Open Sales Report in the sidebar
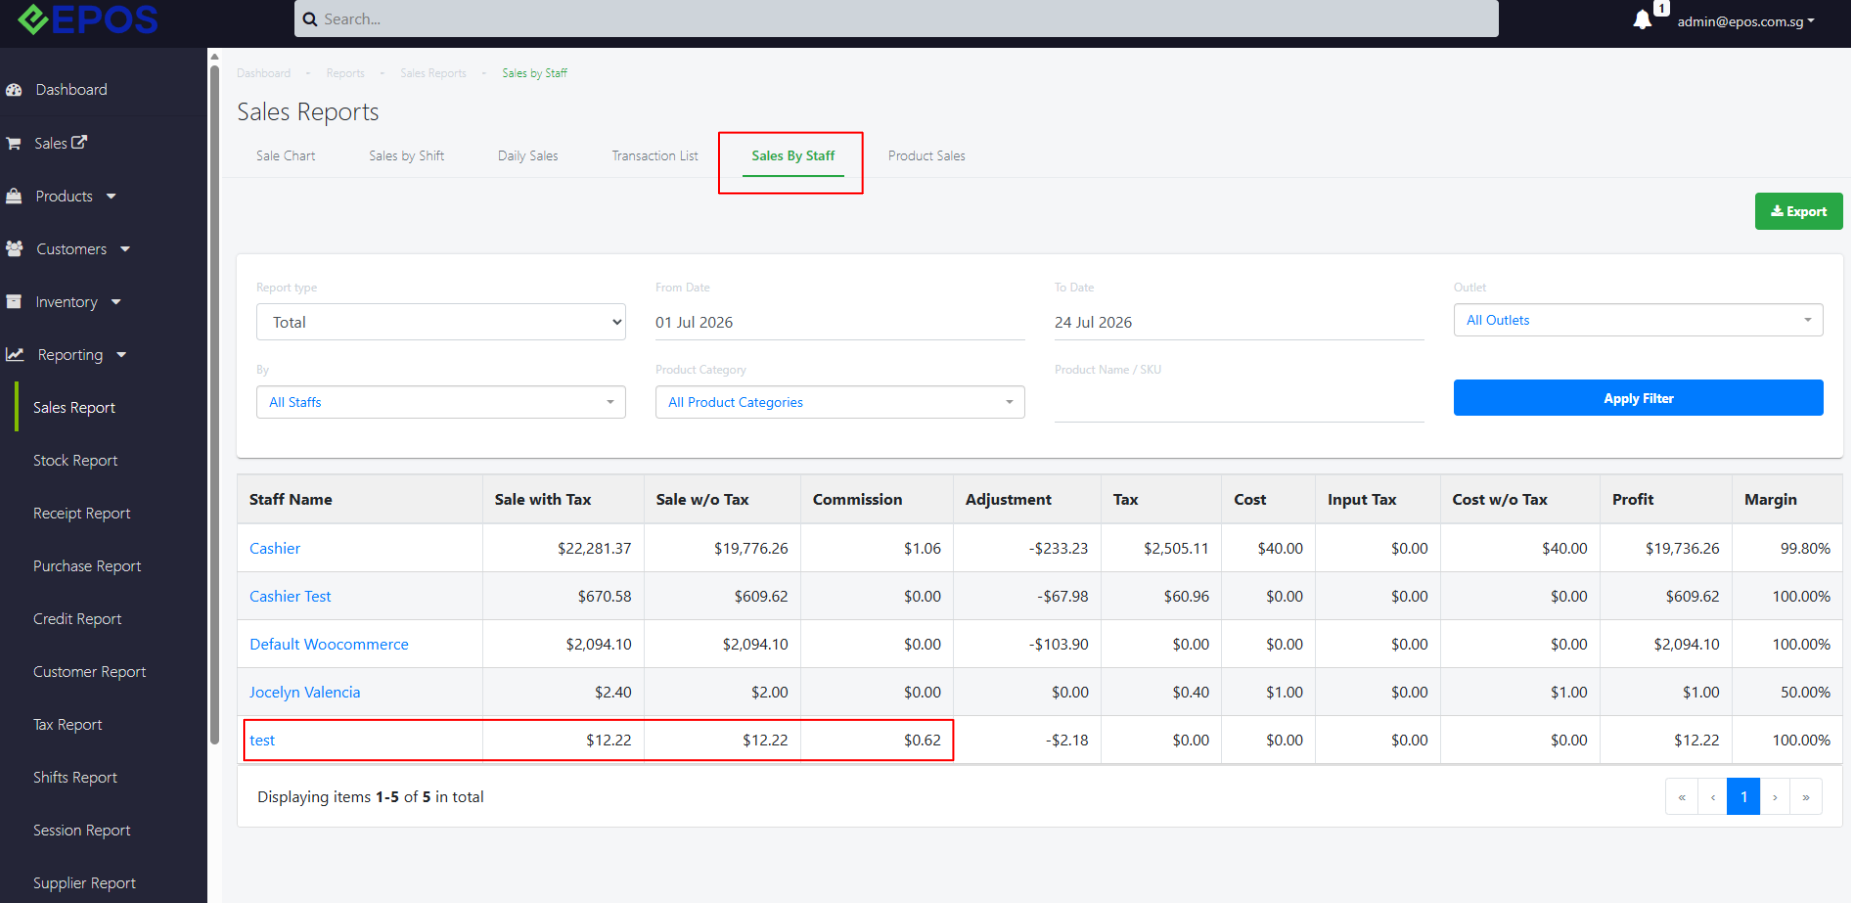1851x903 pixels. click(x=74, y=408)
